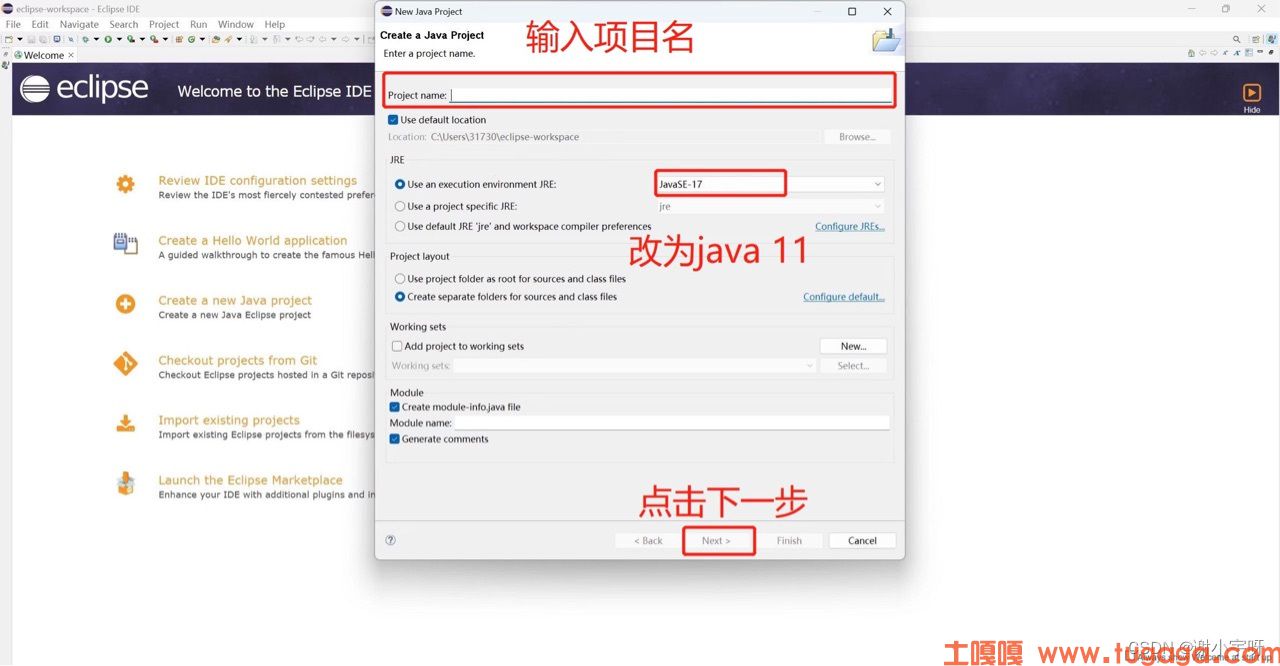Click the Cancel button
Image resolution: width=1280 pixels, height=666 pixels.
click(x=862, y=540)
